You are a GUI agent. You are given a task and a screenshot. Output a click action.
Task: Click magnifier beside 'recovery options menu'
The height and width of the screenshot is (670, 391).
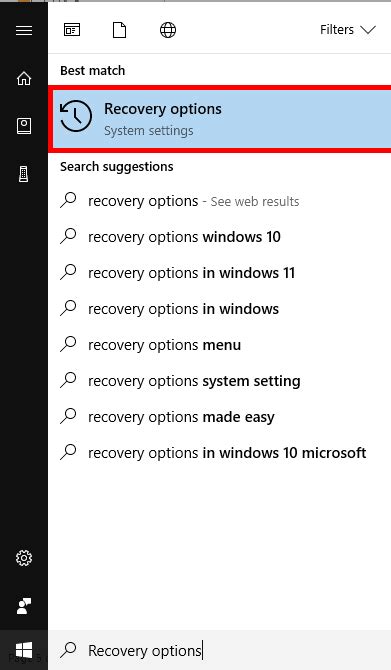(68, 344)
